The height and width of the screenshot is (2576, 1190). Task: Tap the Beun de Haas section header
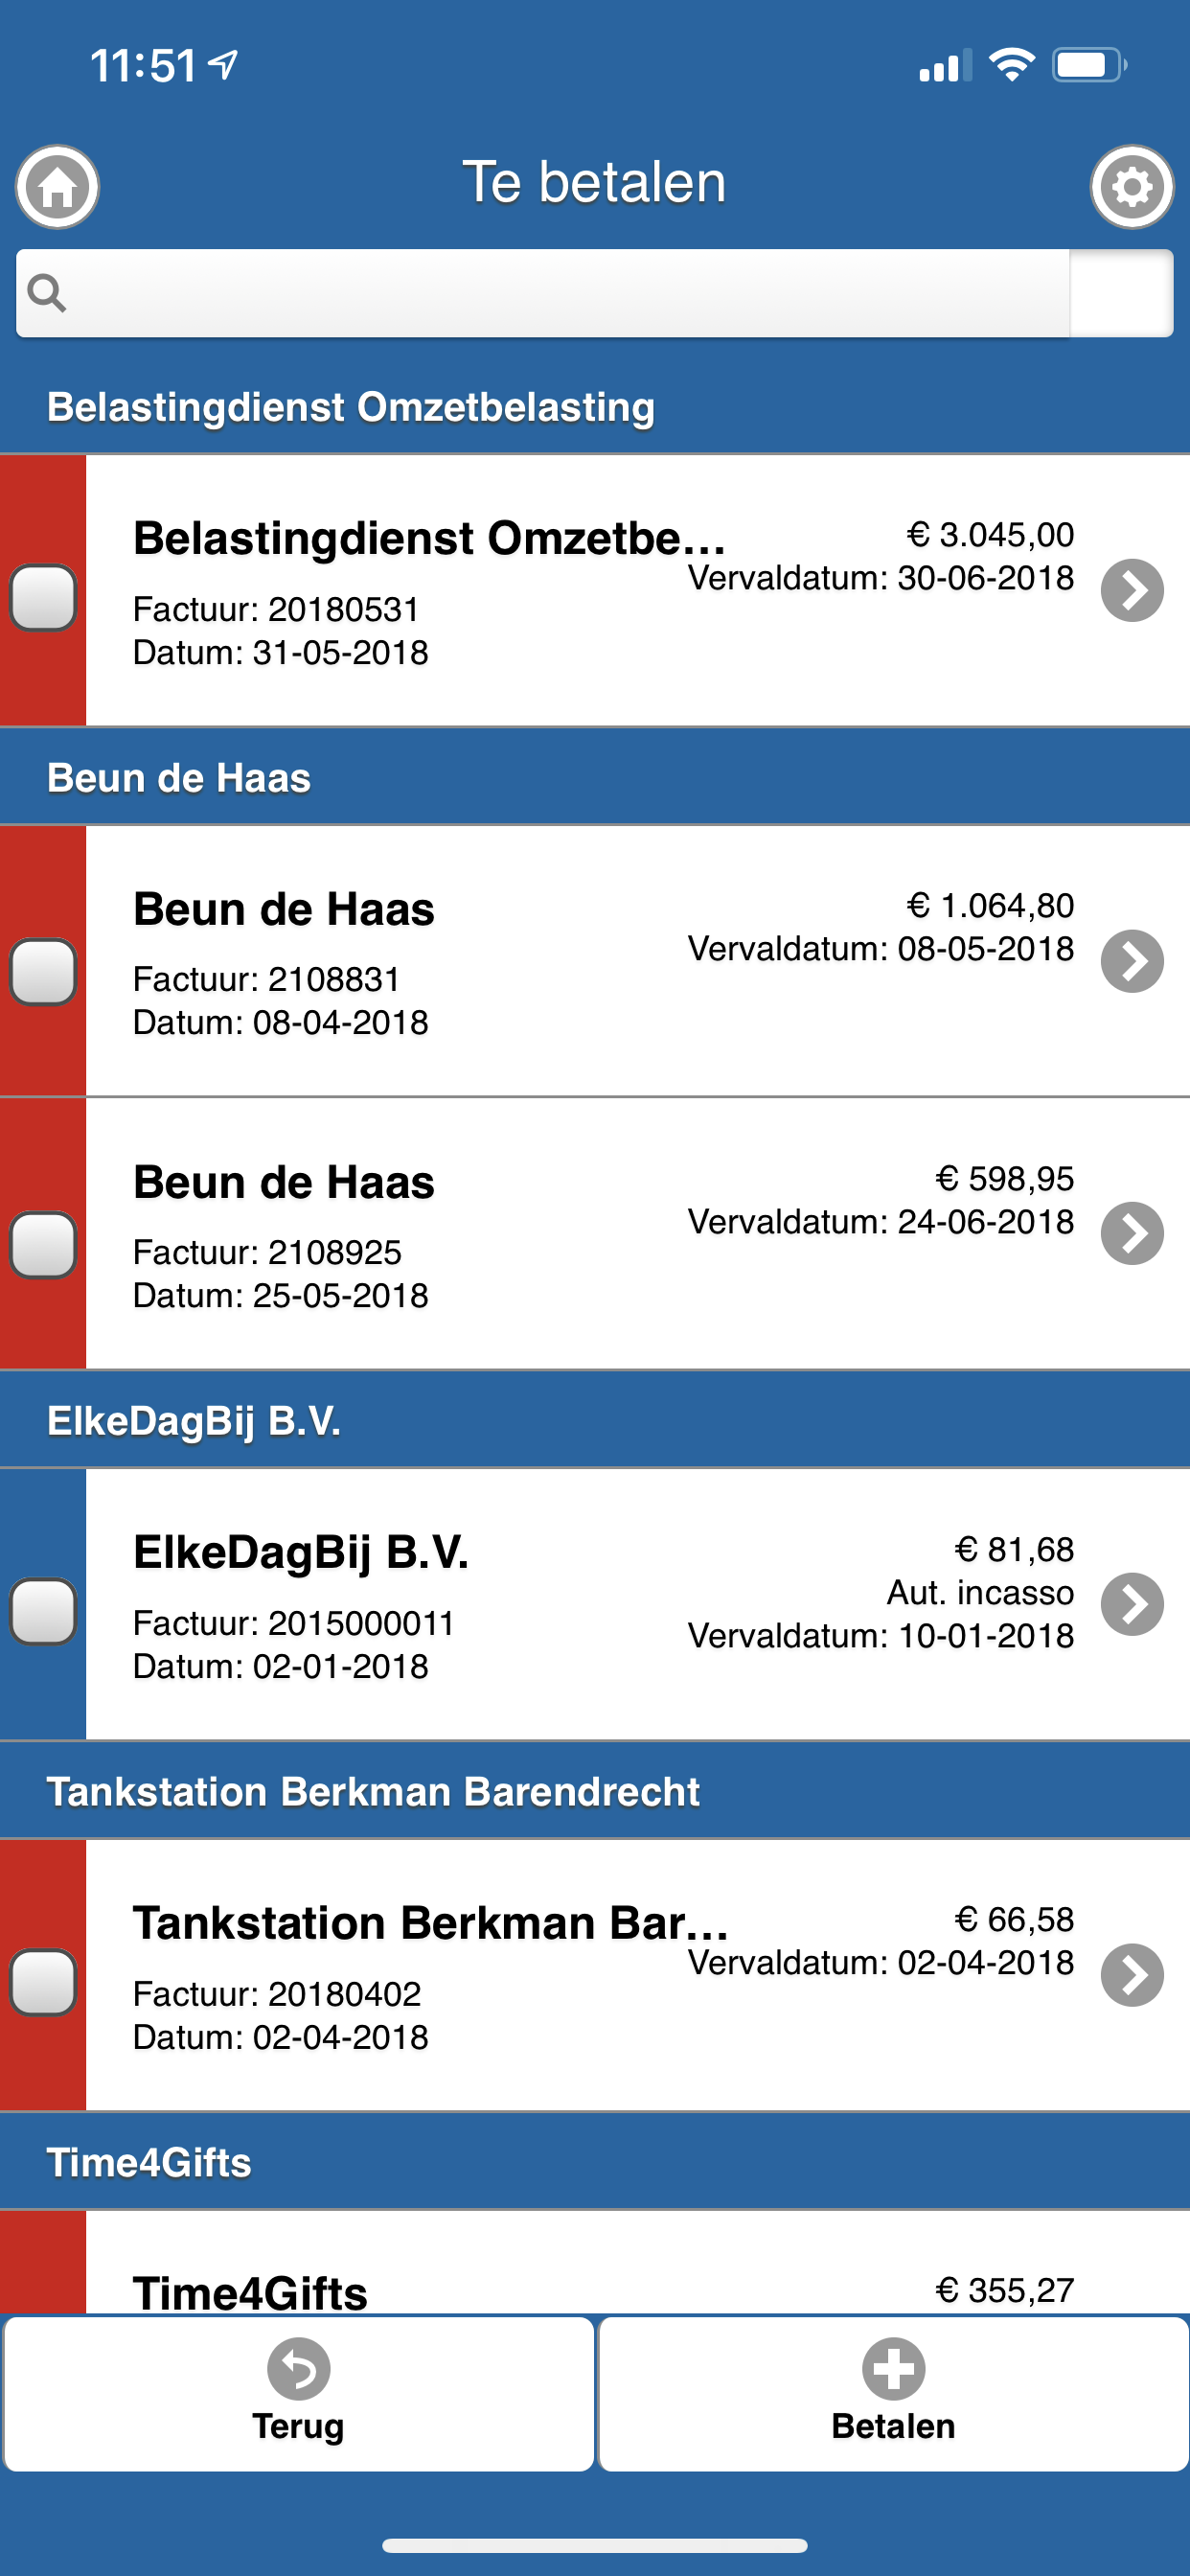point(595,777)
